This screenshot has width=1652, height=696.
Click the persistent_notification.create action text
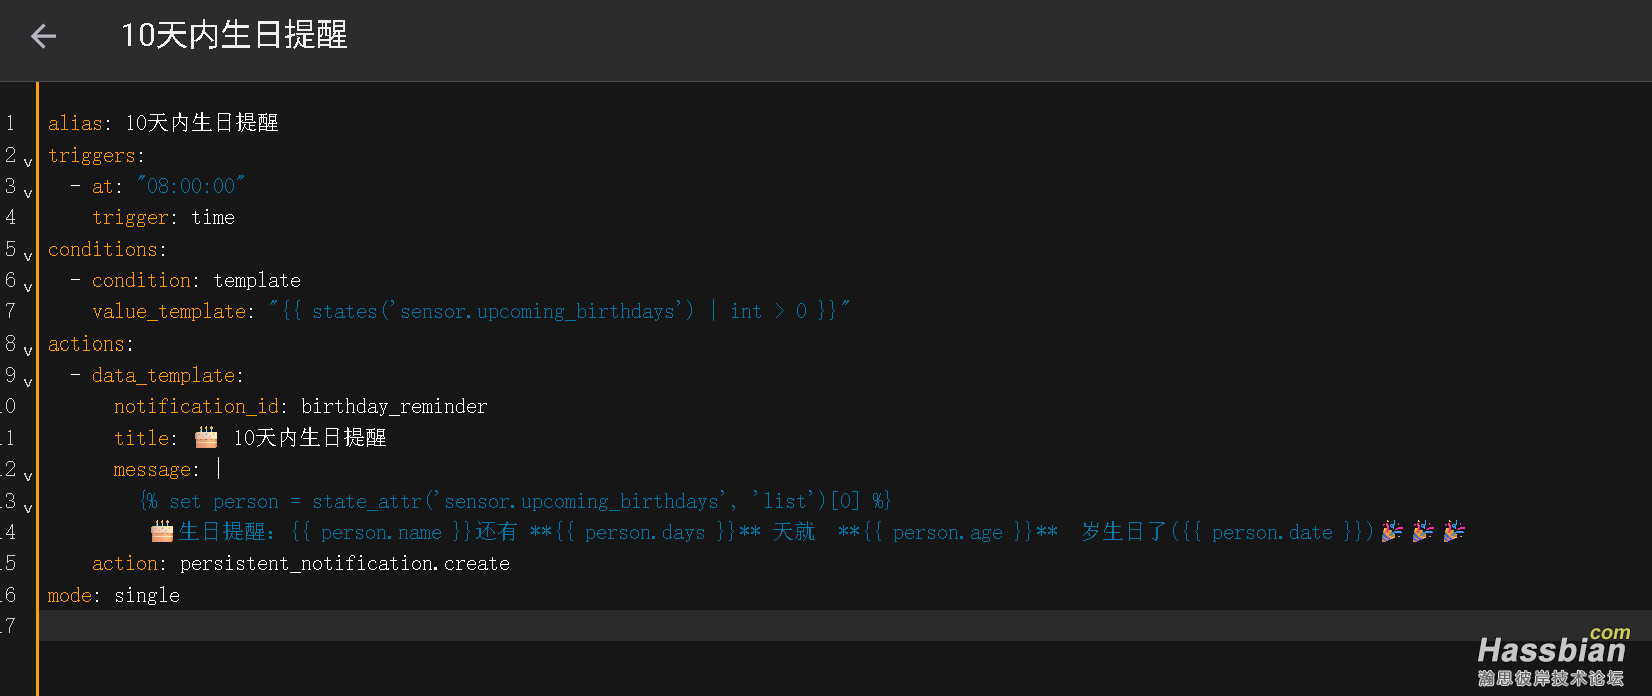pos(345,563)
